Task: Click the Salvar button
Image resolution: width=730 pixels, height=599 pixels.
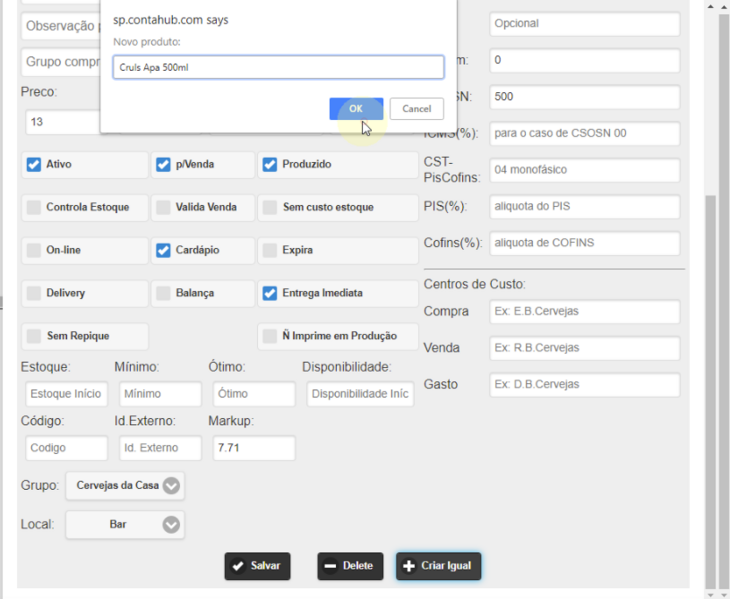Action: pyautogui.click(x=257, y=566)
